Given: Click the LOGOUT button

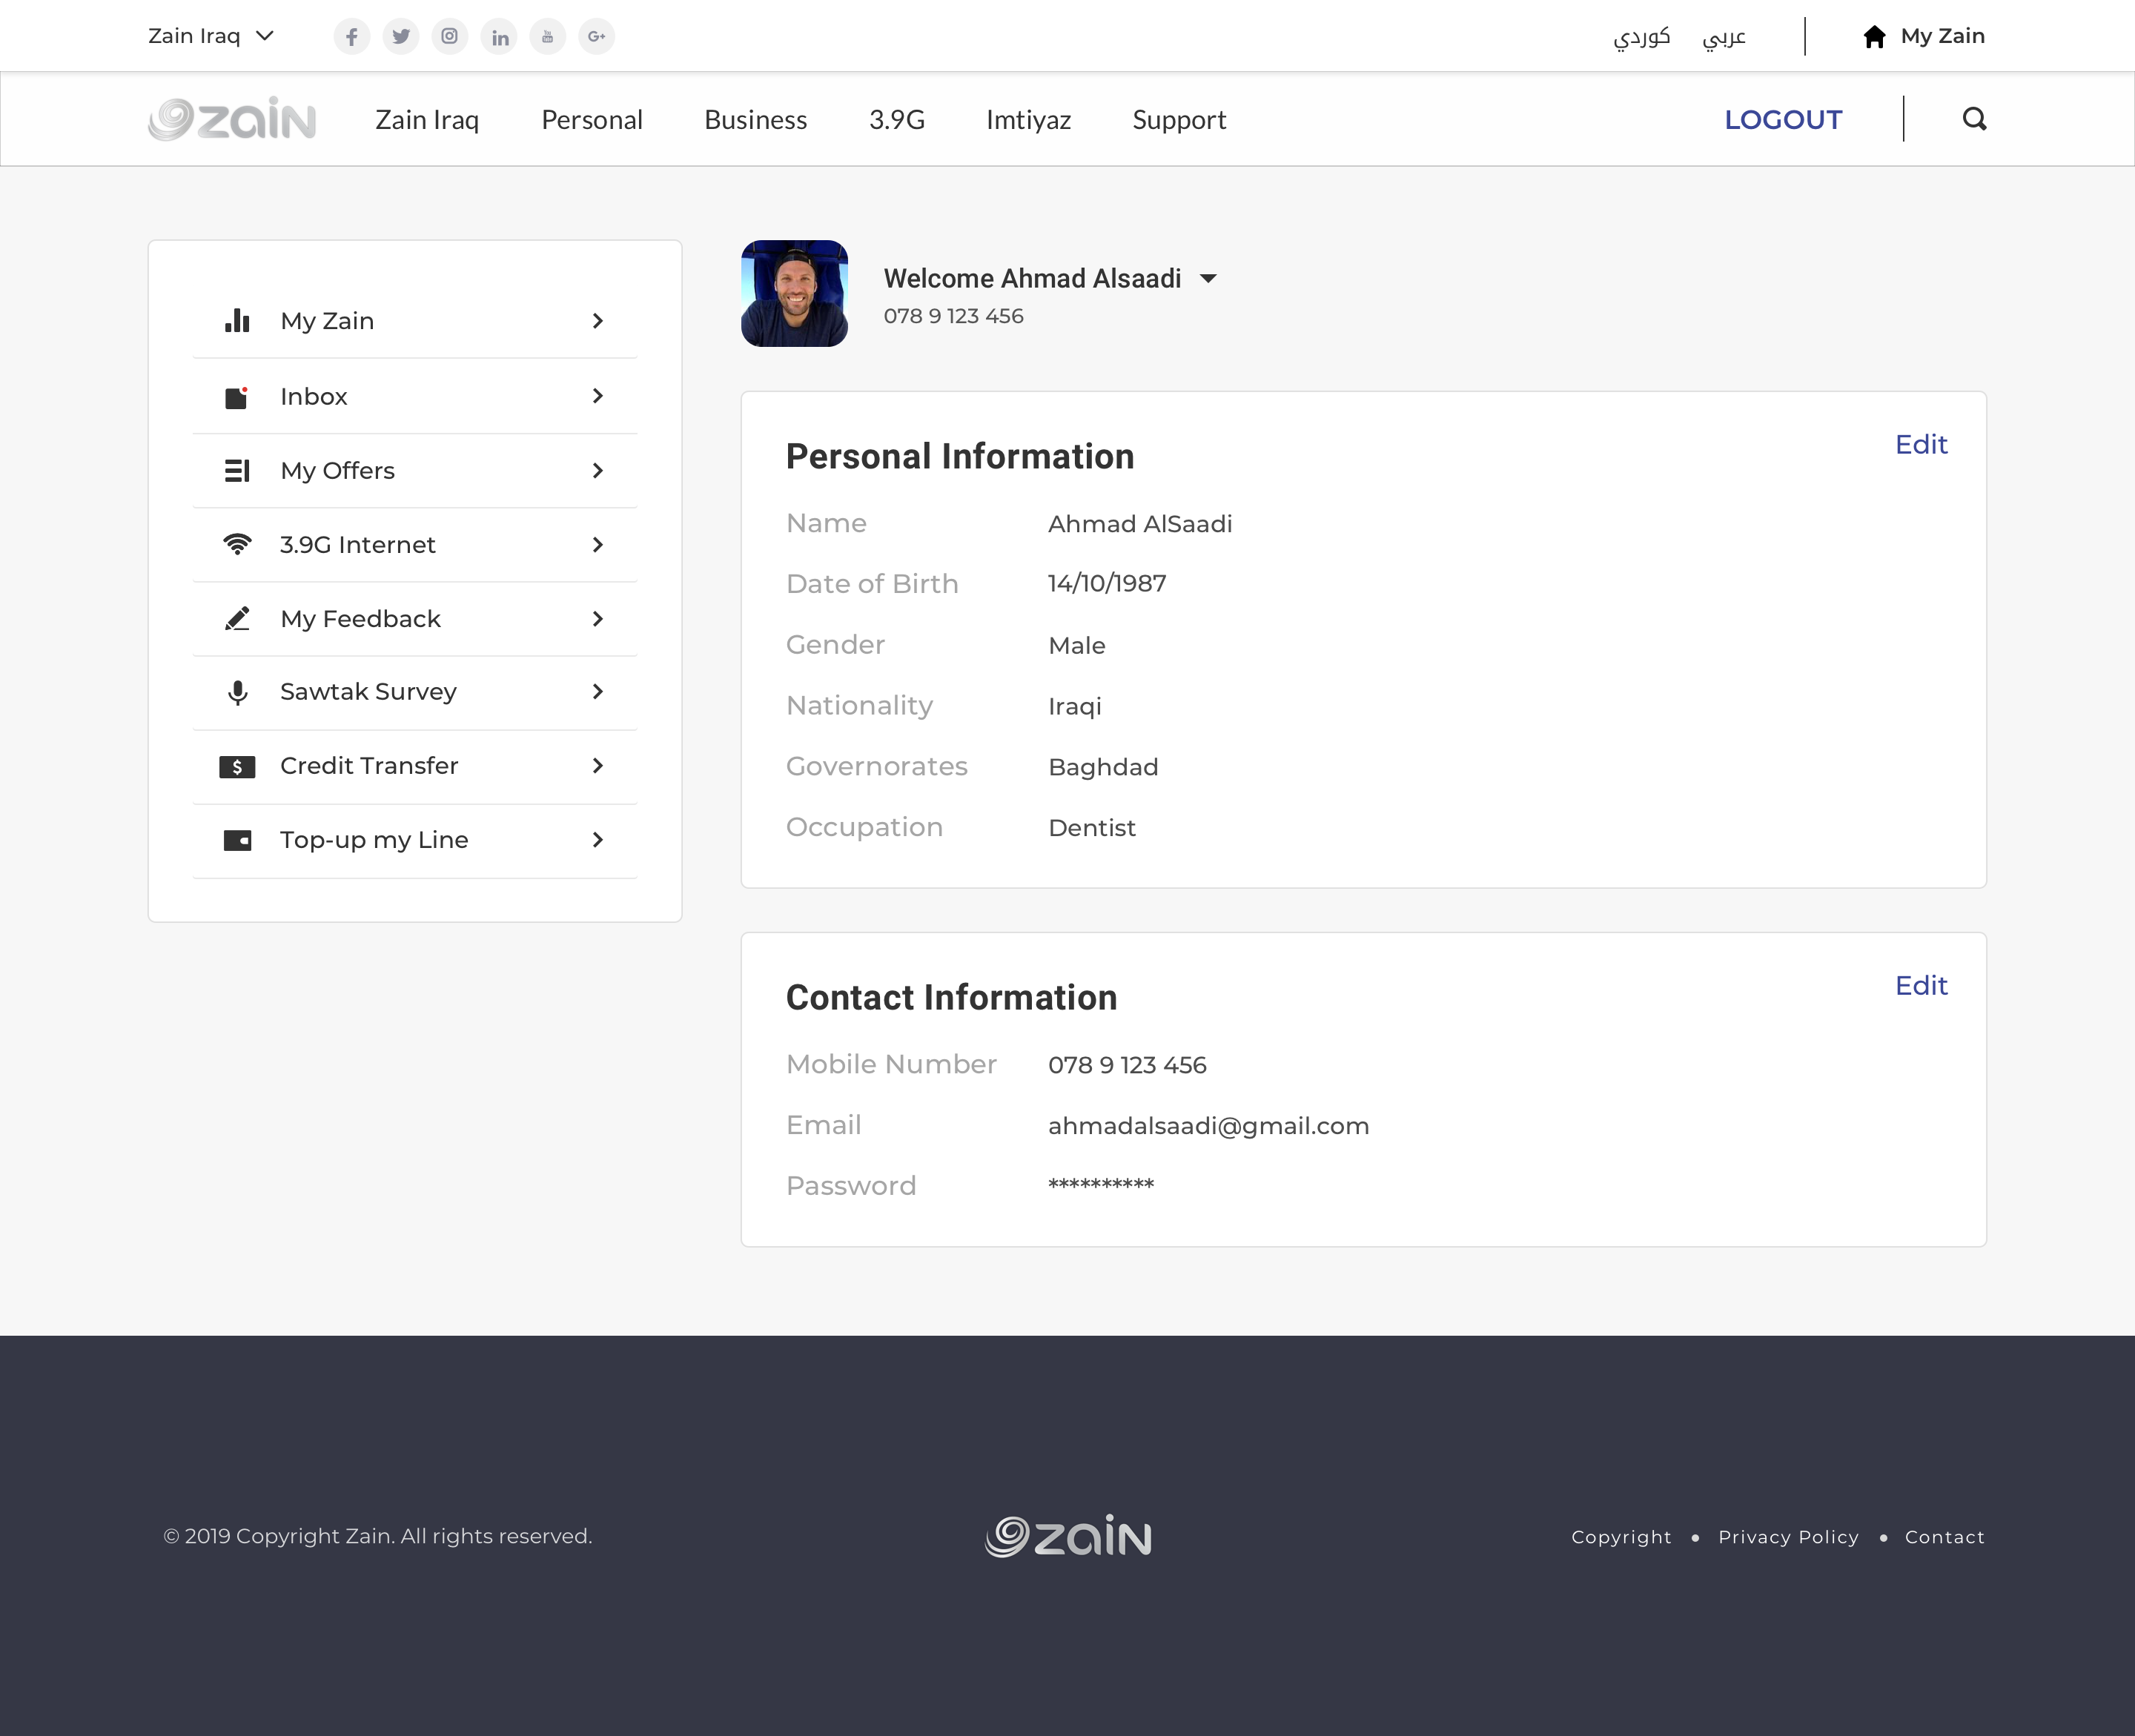Looking at the screenshot, I should click(1783, 120).
